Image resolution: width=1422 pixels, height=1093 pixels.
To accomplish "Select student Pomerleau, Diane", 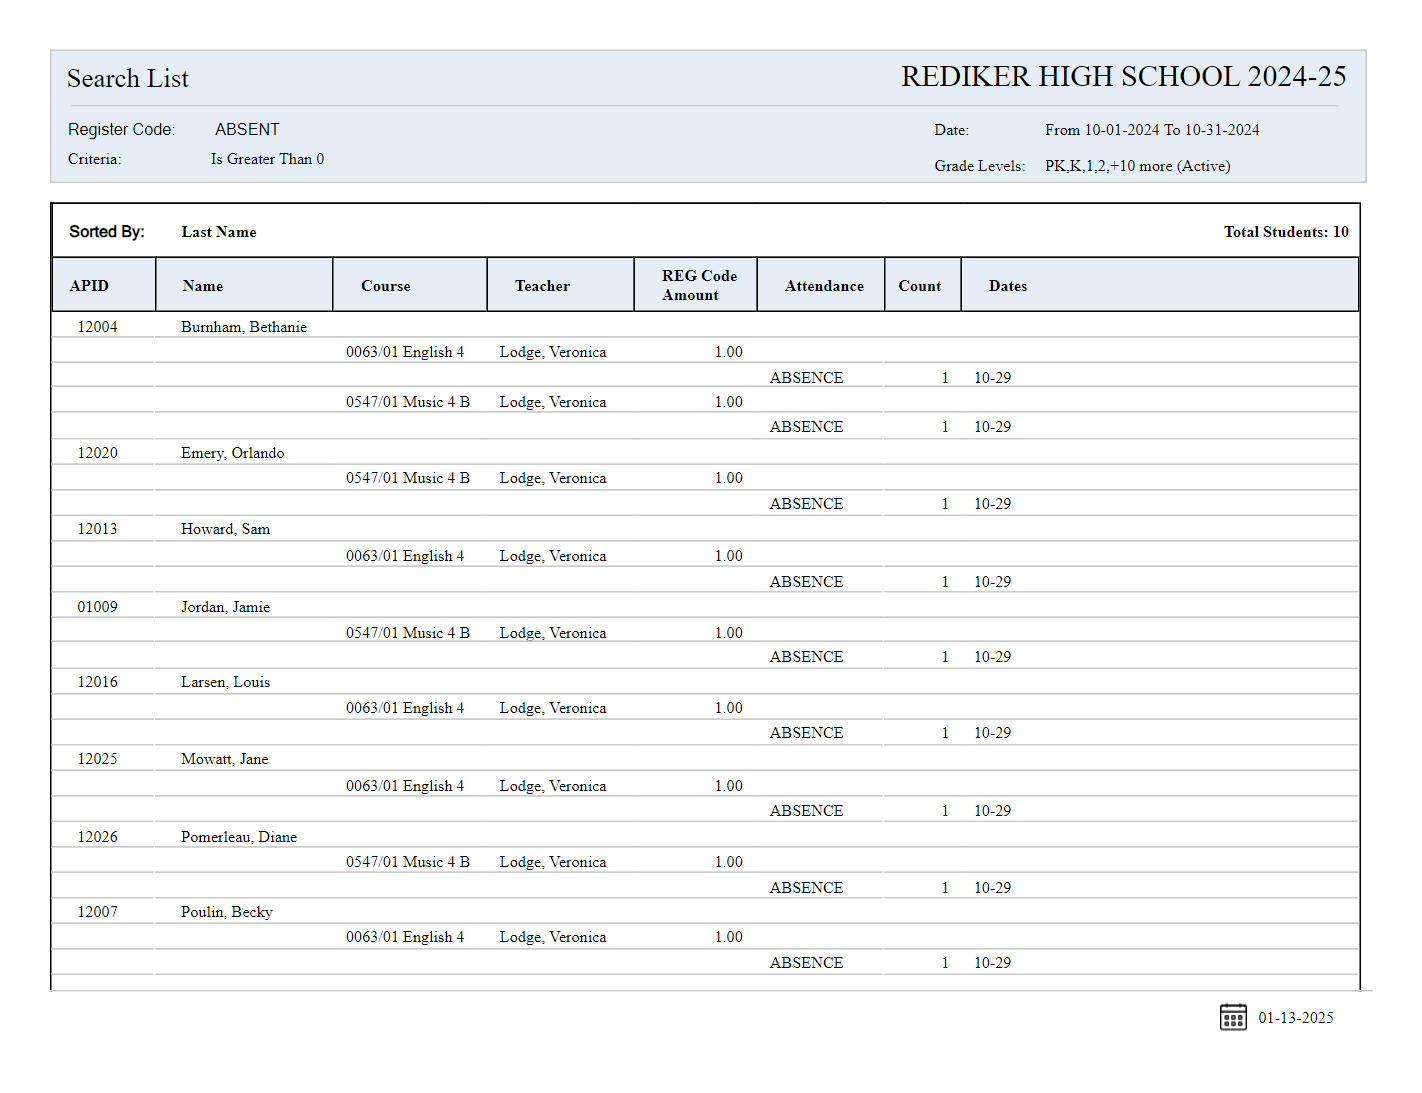I will pos(239,837).
